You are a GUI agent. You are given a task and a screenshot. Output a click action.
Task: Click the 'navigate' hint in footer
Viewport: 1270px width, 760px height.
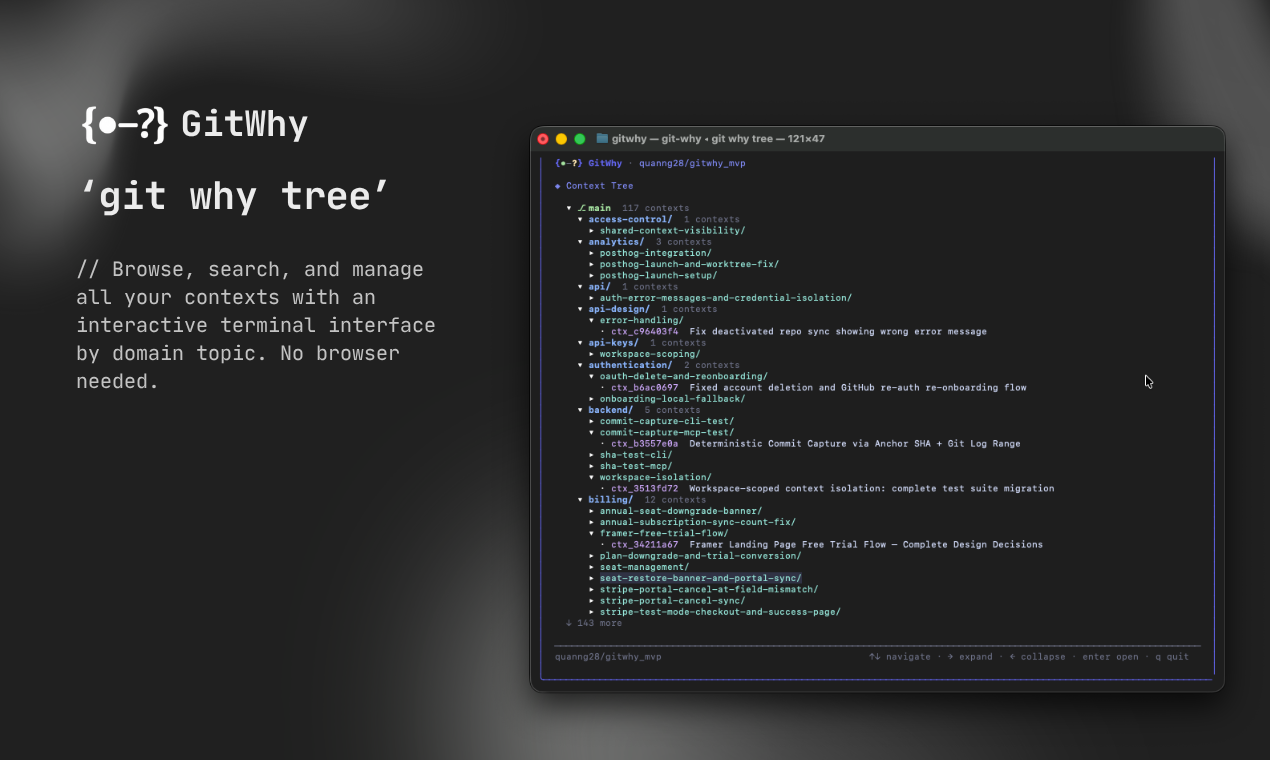coord(900,657)
